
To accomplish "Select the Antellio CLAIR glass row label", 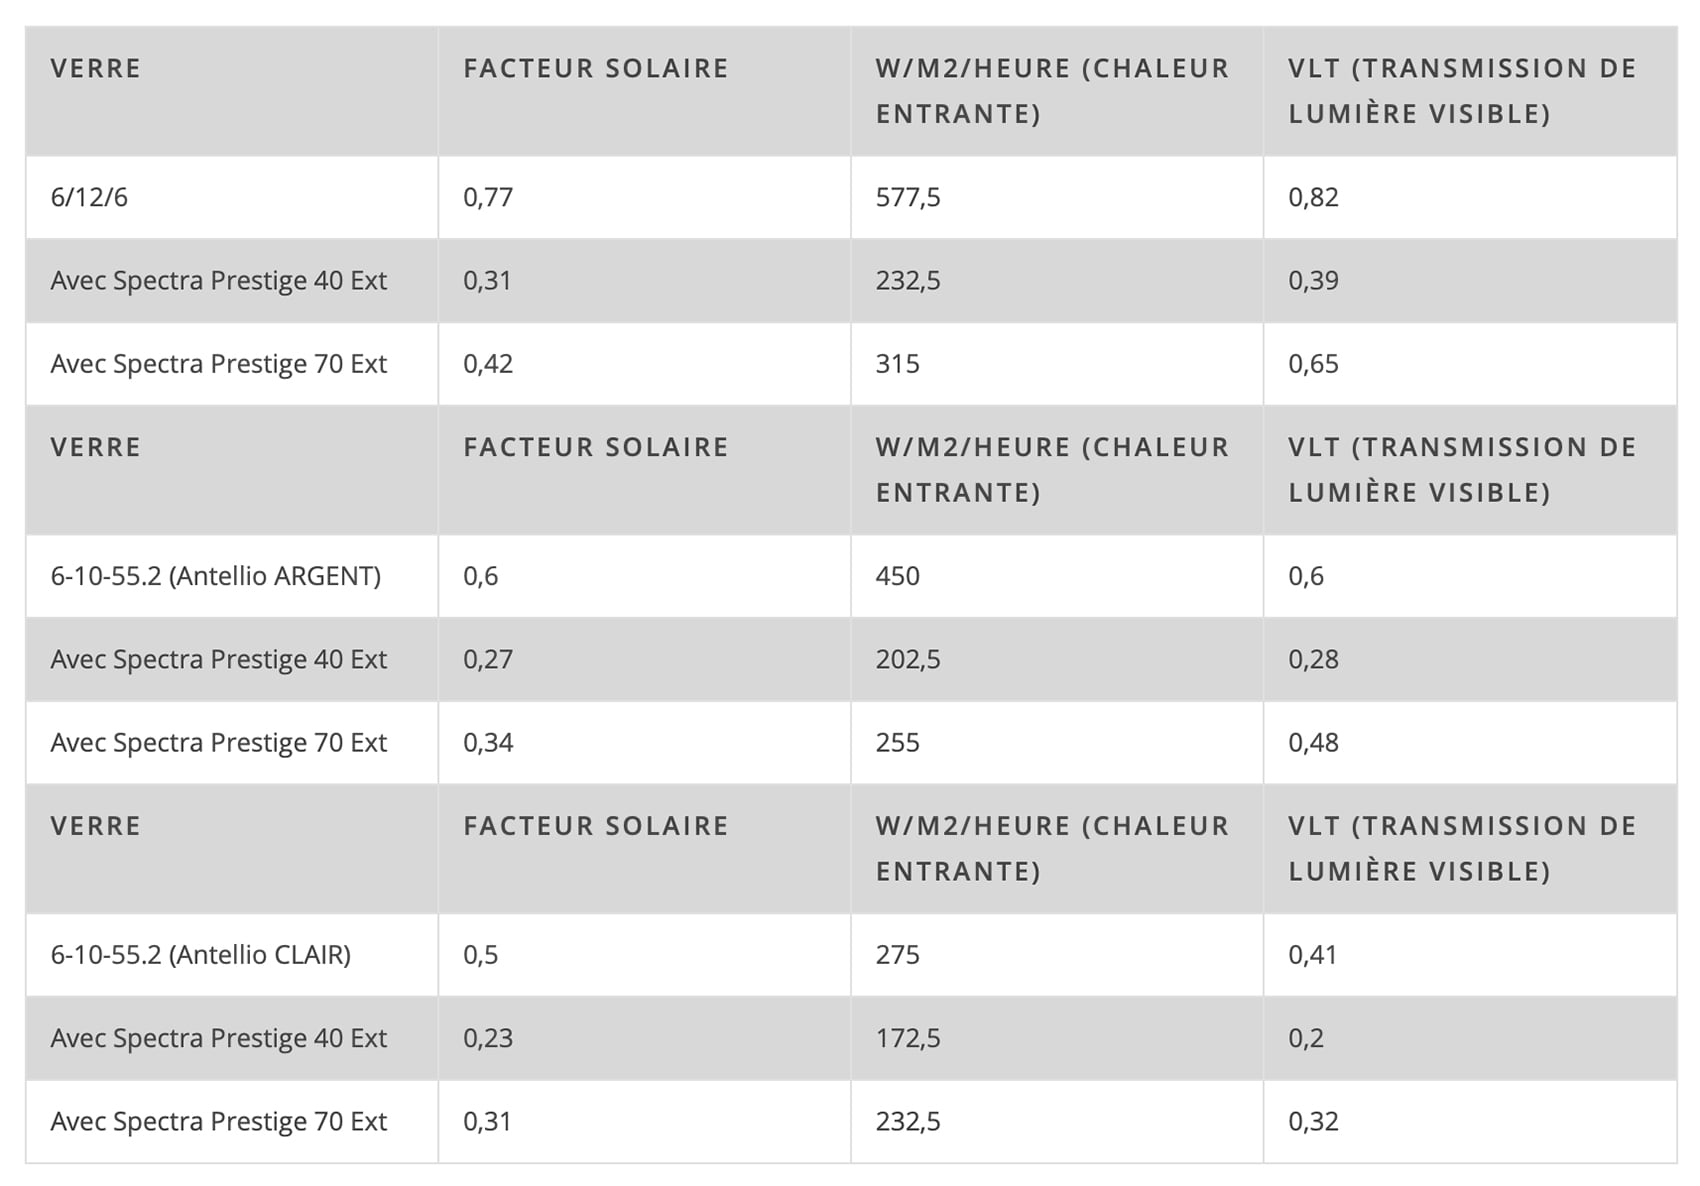I will pos(201,955).
